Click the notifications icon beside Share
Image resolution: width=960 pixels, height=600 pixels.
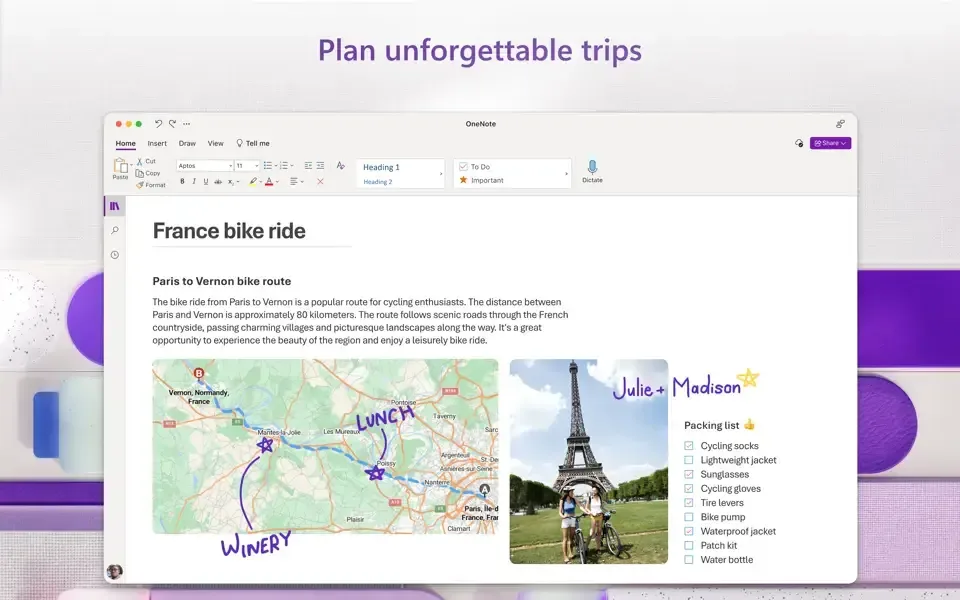(799, 143)
